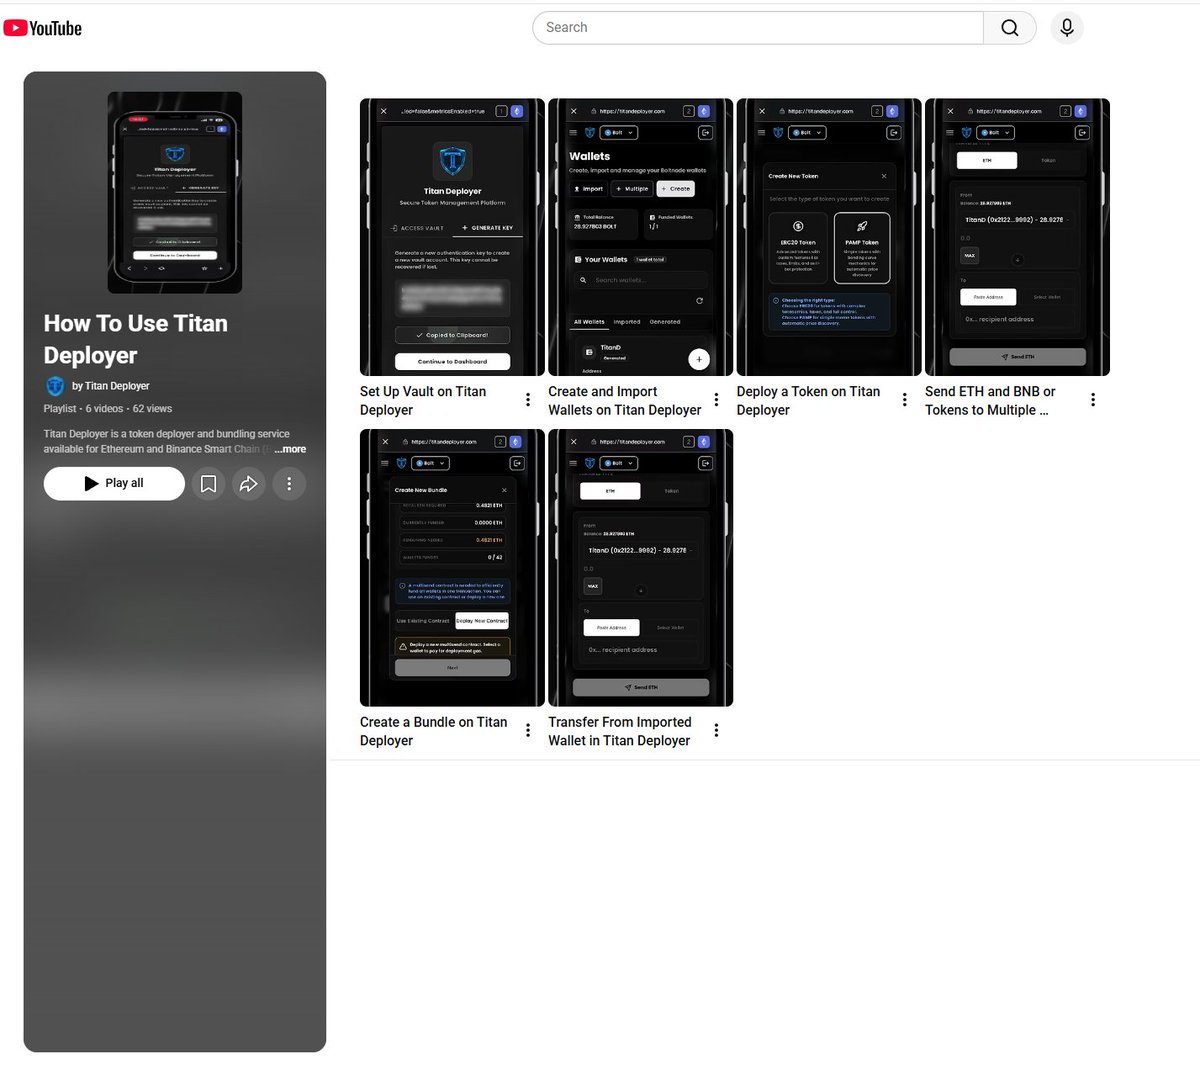This screenshot has width=1200, height=1070.
Task: Click title Set Up Vault on Titan Deployer
Action: click(x=423, y=401)
